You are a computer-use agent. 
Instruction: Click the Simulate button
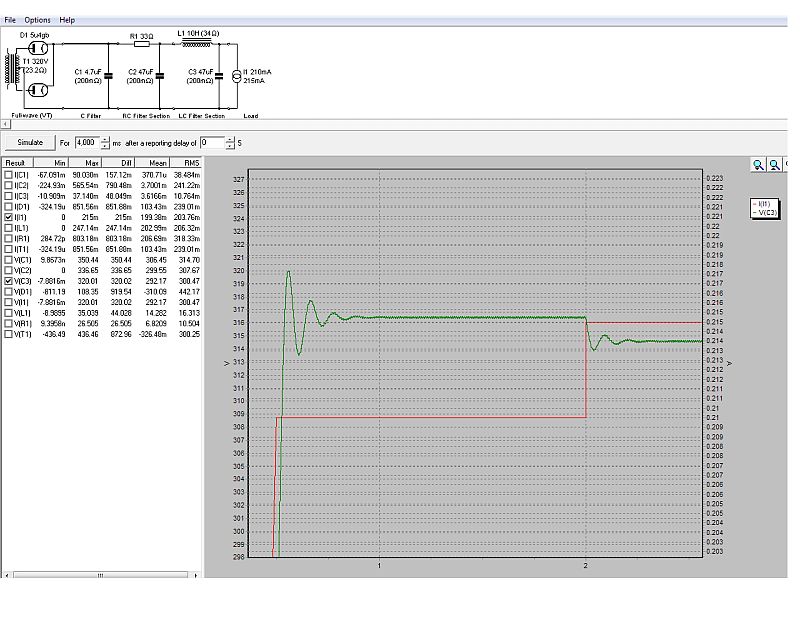point(30,142)
